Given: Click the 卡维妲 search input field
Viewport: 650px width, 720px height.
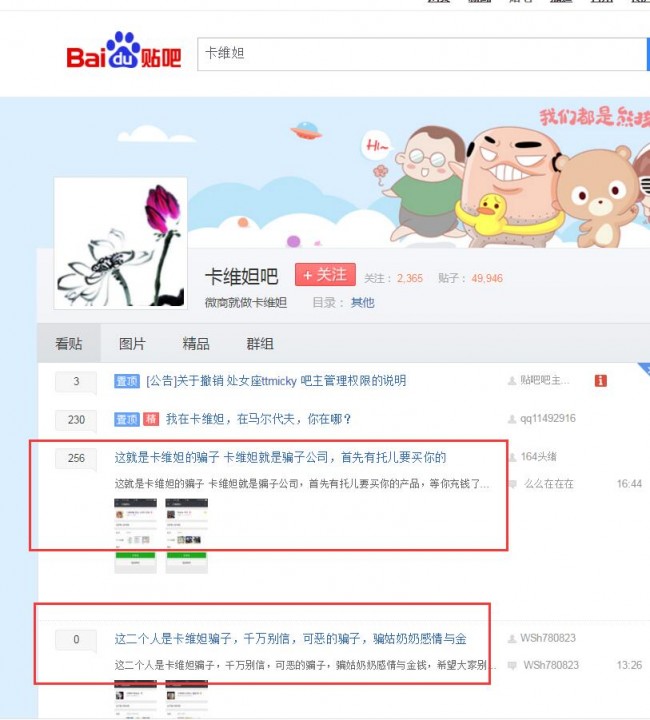Looking at the screenshot, I should tap(422, 54).
